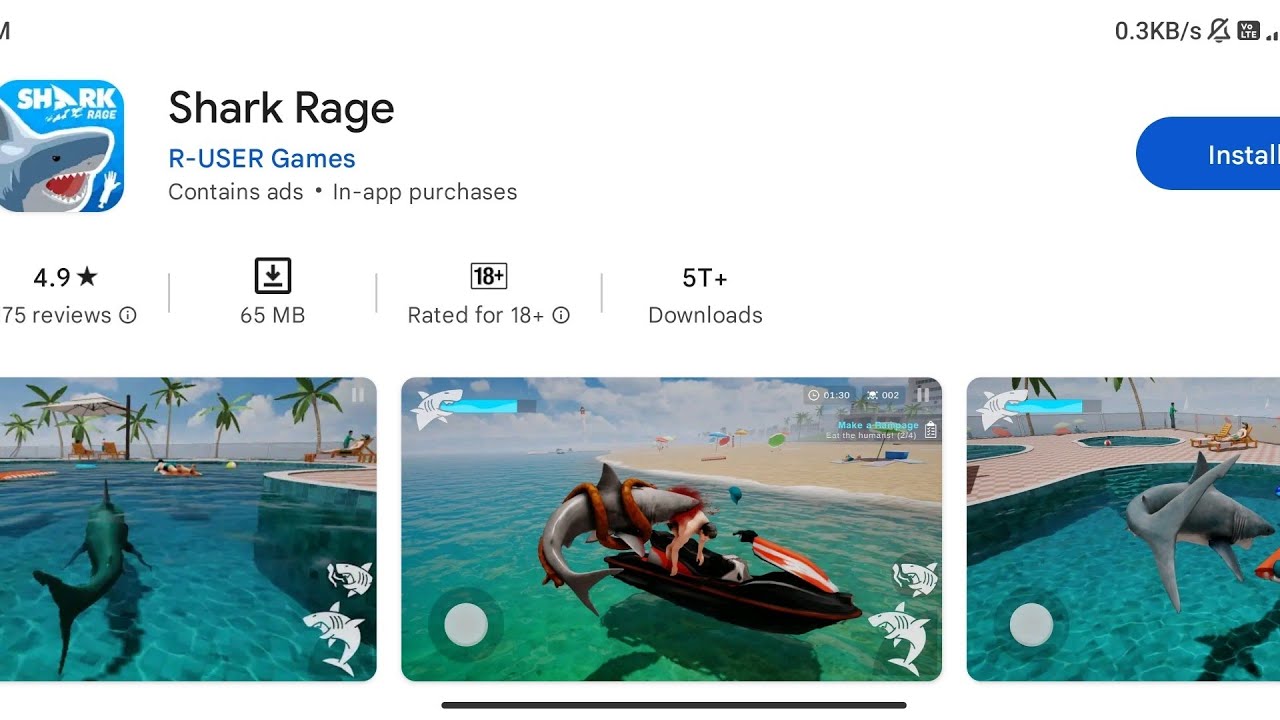Open R-USER Games developer page

pos(262,159)
